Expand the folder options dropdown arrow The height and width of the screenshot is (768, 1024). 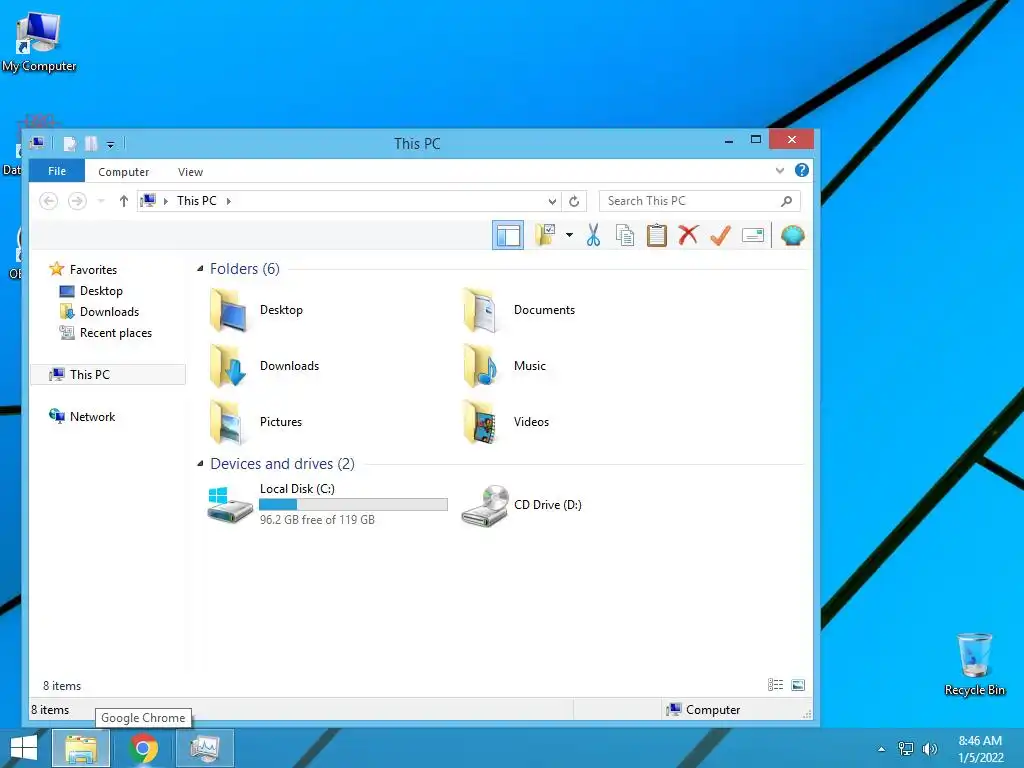(x=569, y=235)
